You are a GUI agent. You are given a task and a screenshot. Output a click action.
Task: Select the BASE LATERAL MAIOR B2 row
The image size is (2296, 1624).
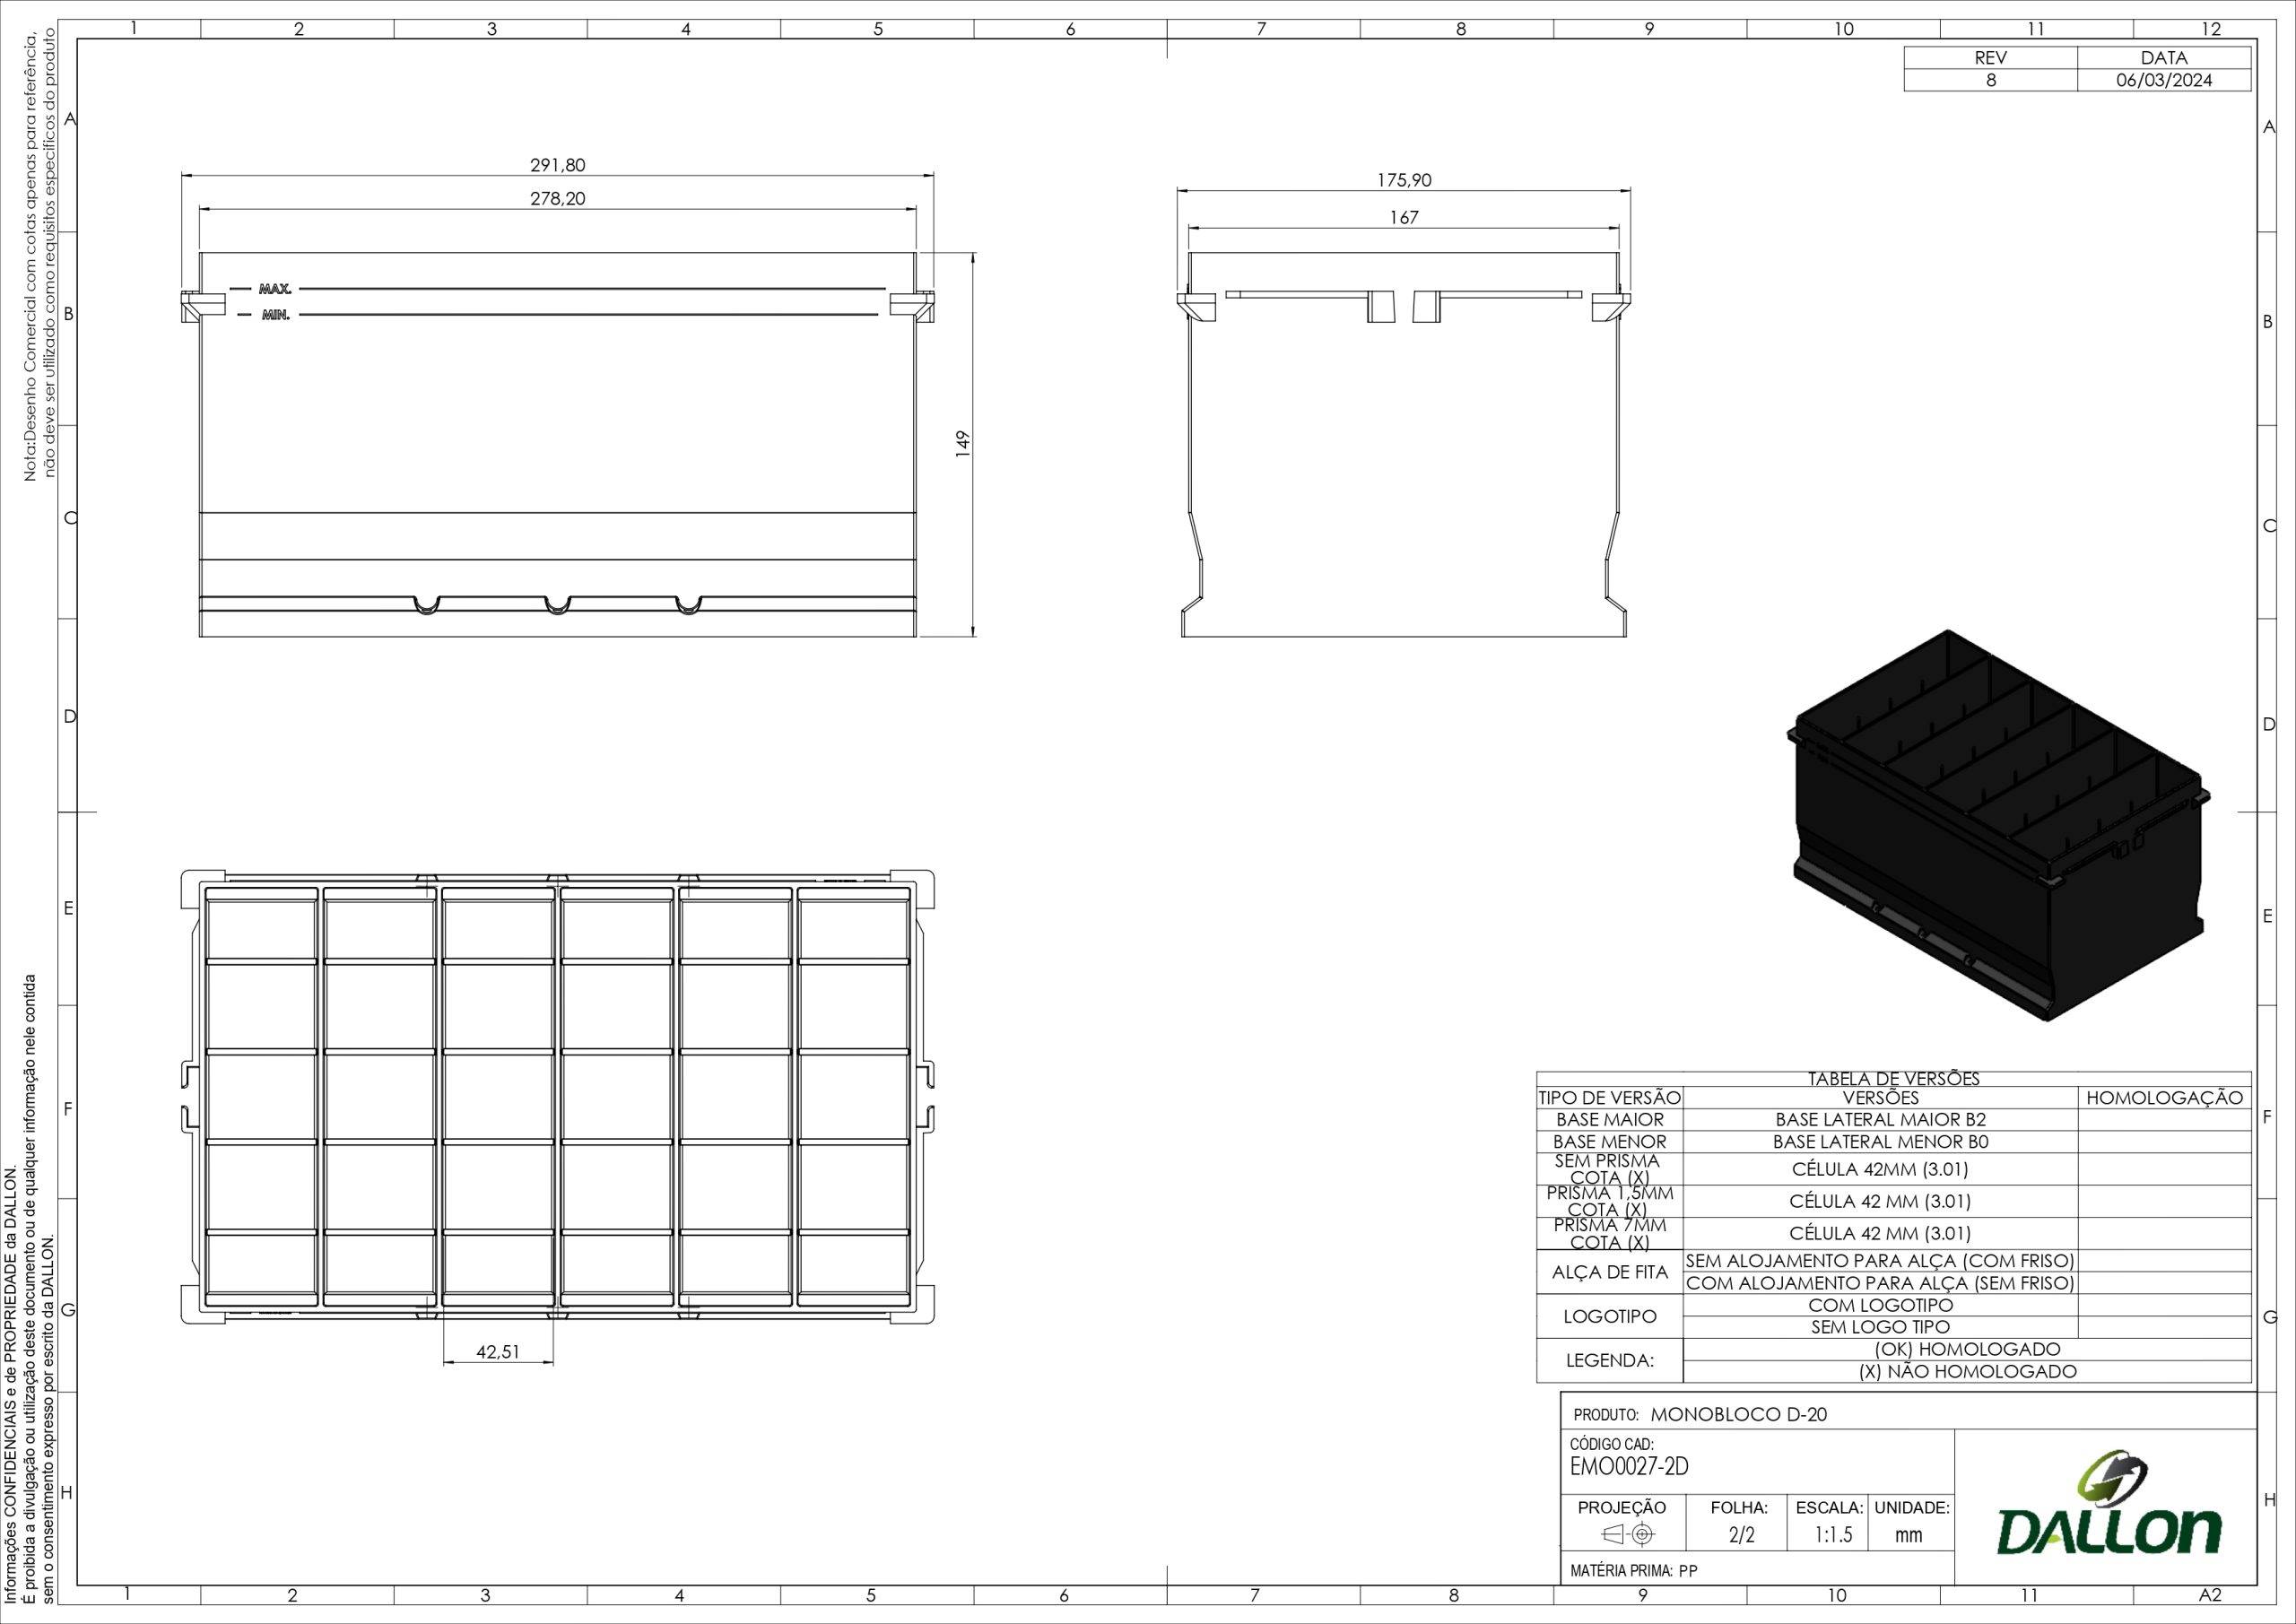point(1880,1119)
